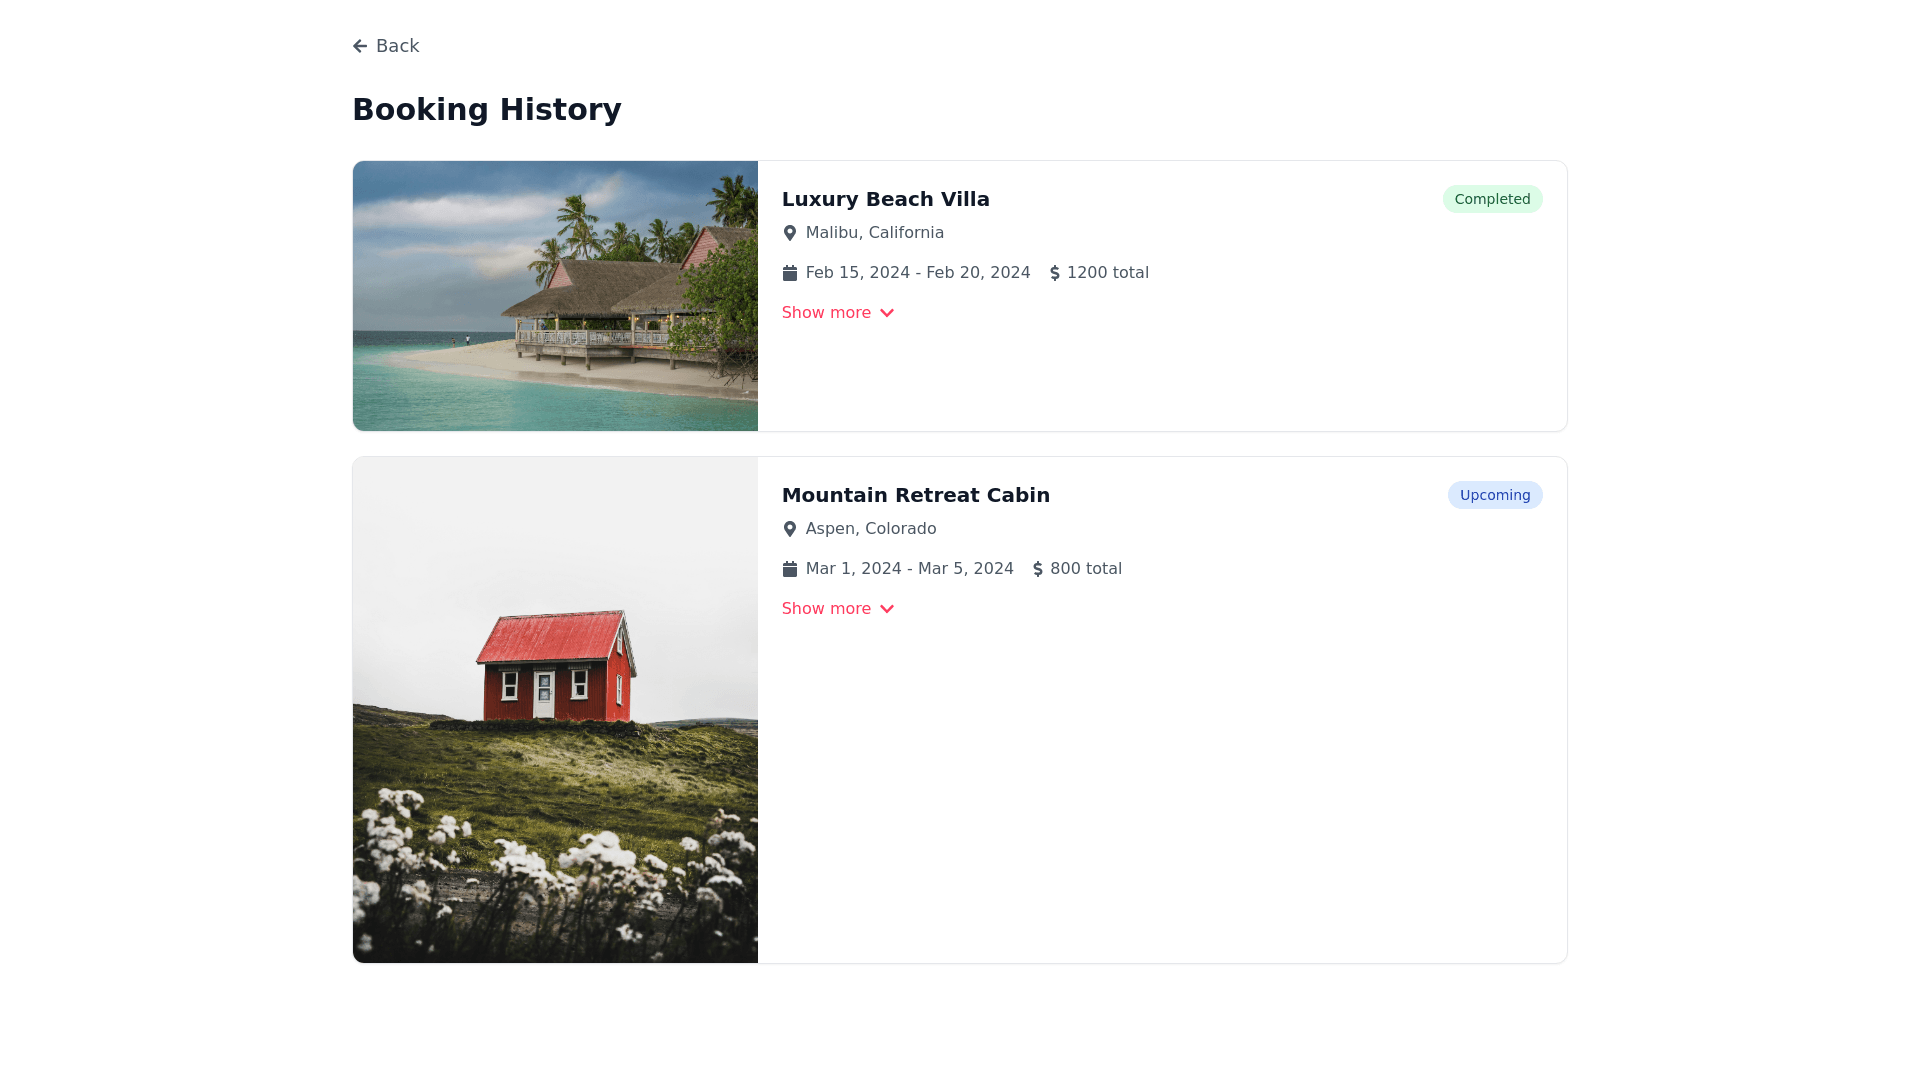Screen dimensions: 1920x1080
Task: Click Show more under Beach Villa
Action: [826, 313]
